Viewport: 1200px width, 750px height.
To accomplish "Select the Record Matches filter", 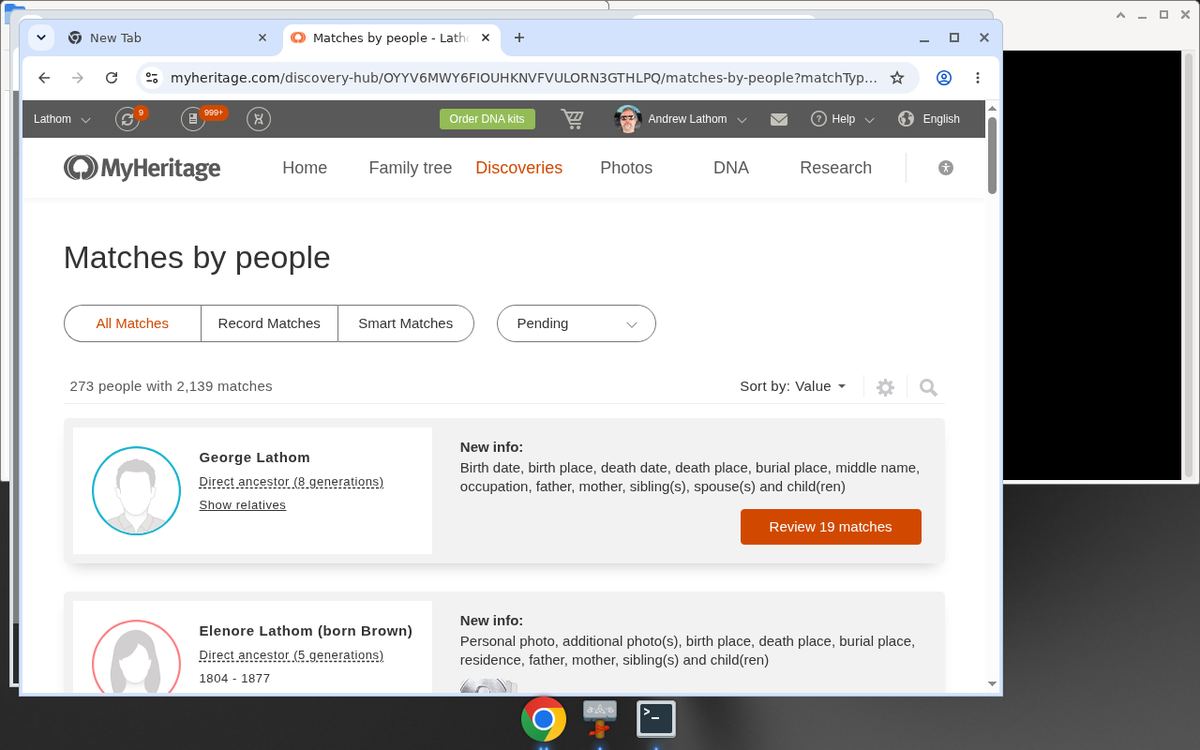I will (x=269, y=323).
